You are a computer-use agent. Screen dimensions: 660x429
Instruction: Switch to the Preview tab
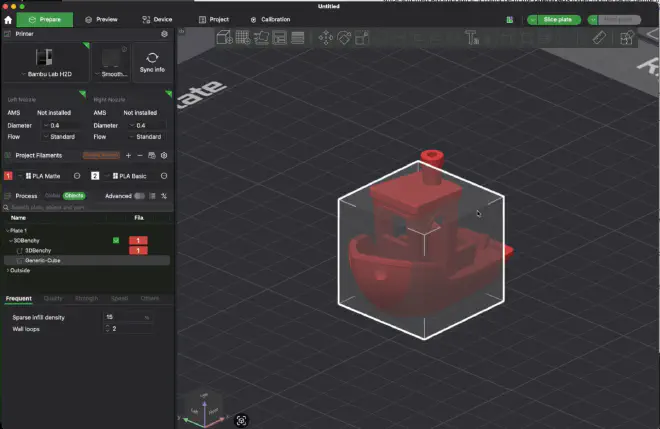pyautogui.click(x=101, y=19)
